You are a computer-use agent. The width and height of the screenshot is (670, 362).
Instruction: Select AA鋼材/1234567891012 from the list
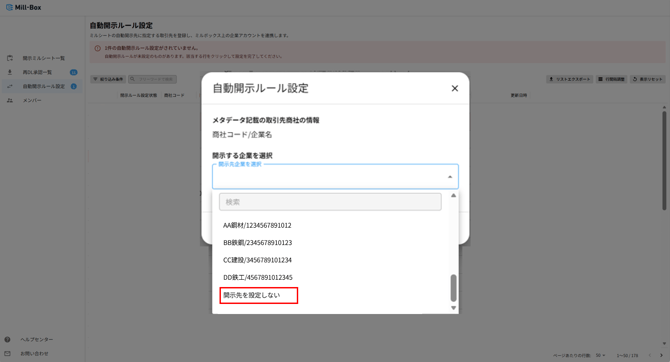click(x=257, y=225)
